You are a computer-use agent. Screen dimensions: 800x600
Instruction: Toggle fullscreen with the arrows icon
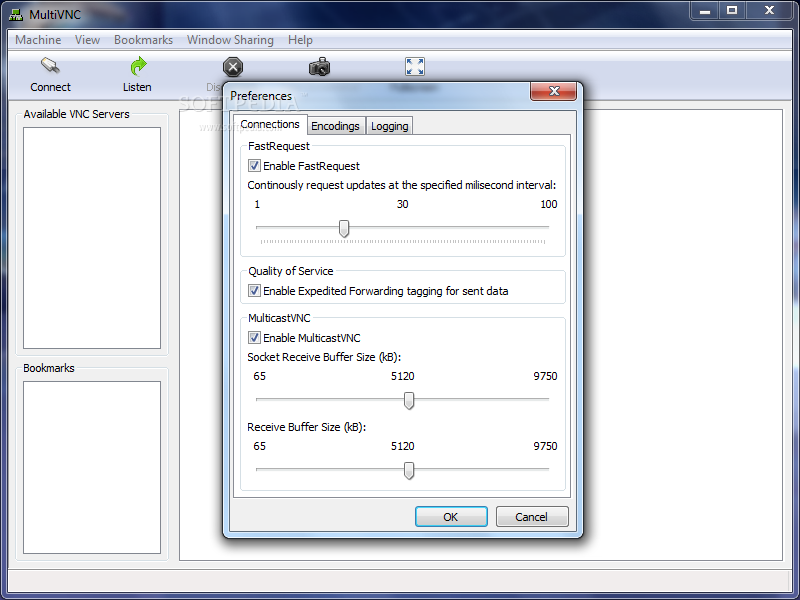[x=415, y=66]
